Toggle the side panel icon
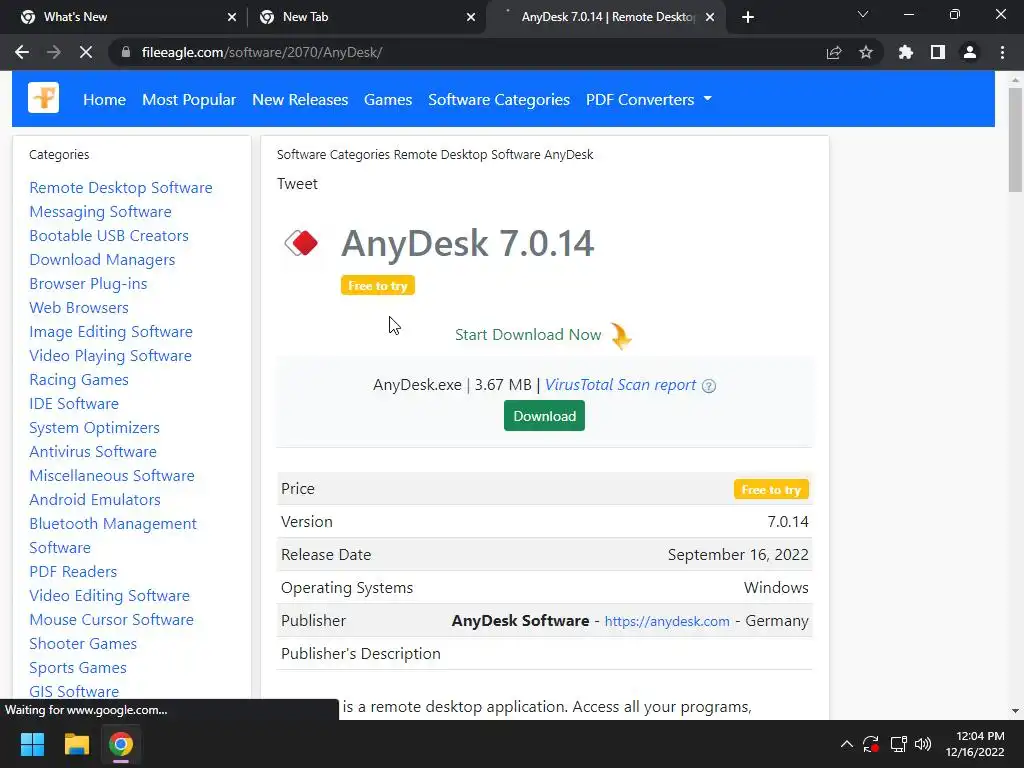The image size is (1024, 768). coord(938,52)
